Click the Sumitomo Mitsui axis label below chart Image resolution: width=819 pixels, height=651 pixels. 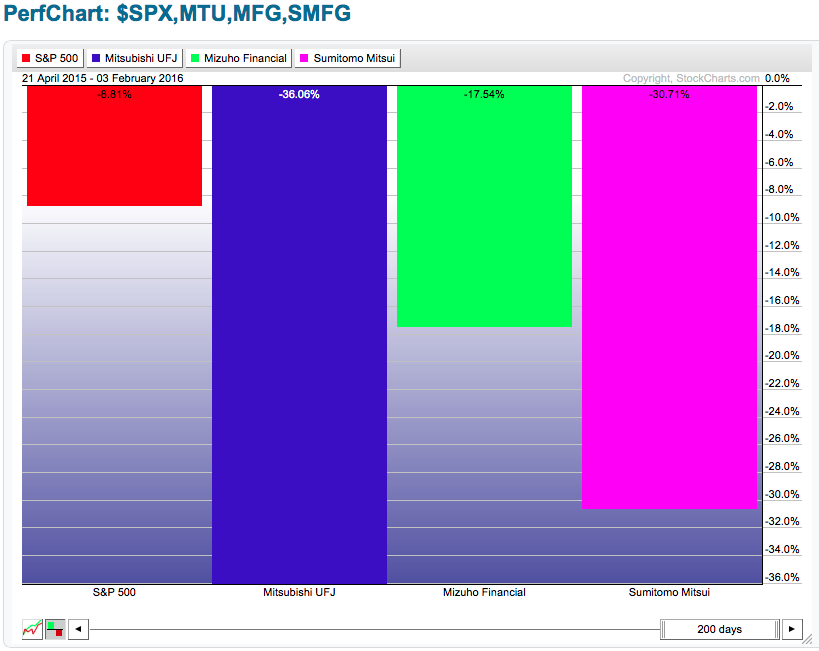click(x=669, y=592)
